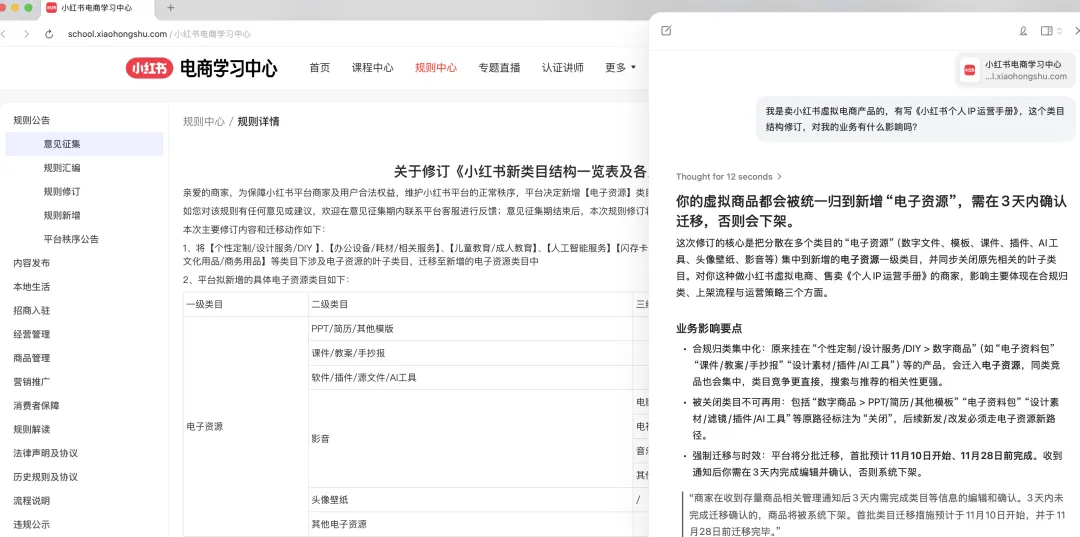Click the browser forward arrow
The width and height of the screenshot is (1080, 537).
(25, 34)
